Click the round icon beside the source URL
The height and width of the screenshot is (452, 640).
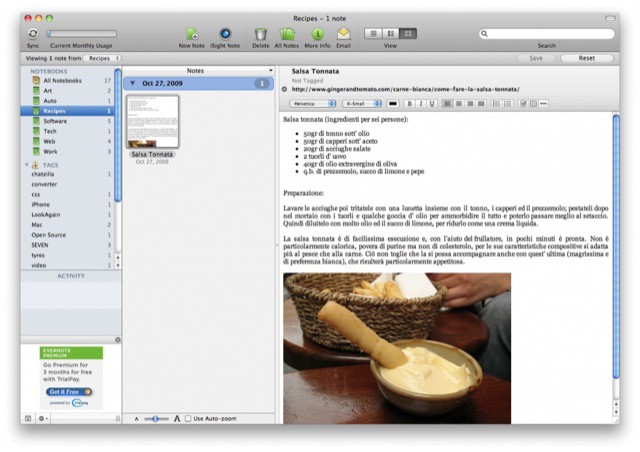tap(284, 89)
